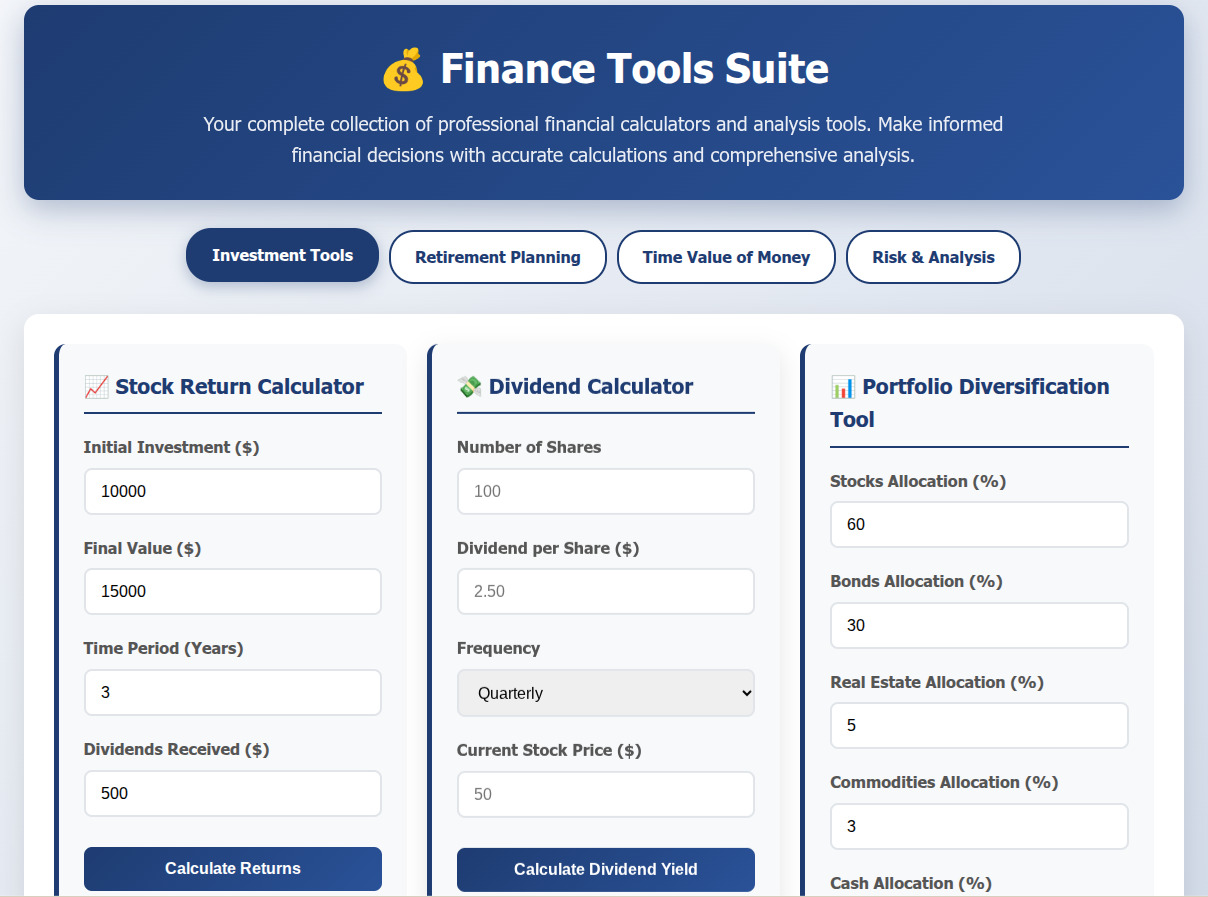1208x897 pixels.
Task: Click the Frequency label
Action: coord(498,648)
